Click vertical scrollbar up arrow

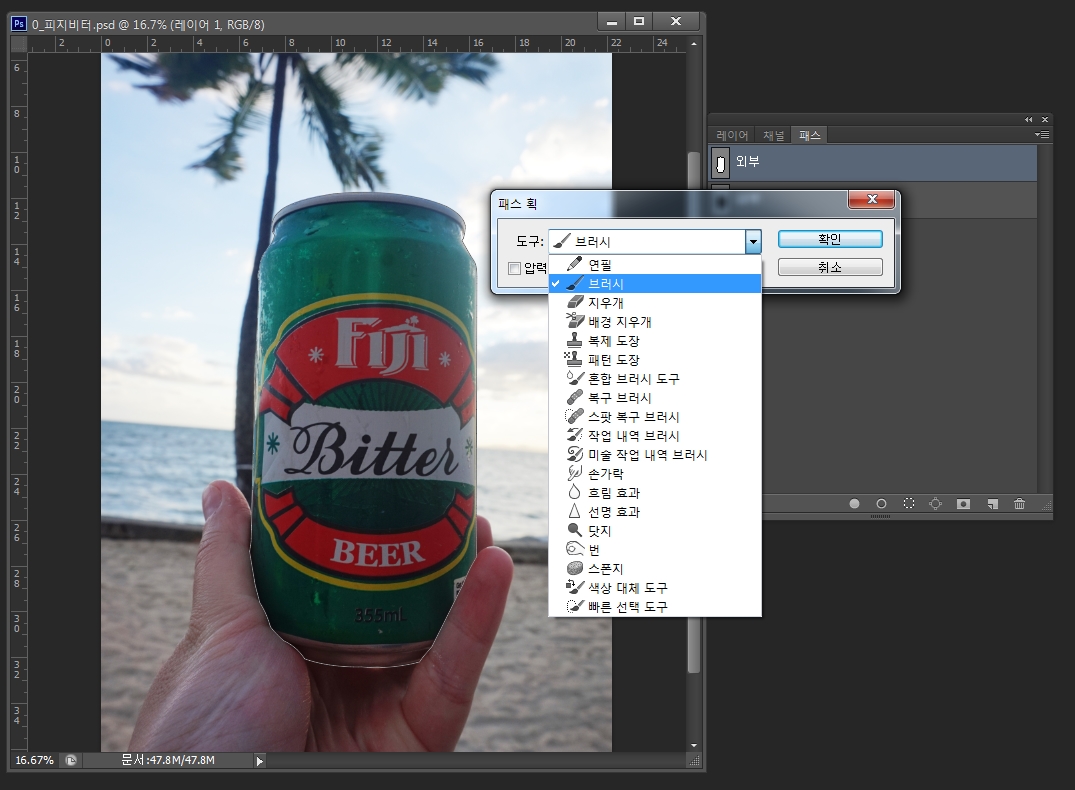point(694,44)
